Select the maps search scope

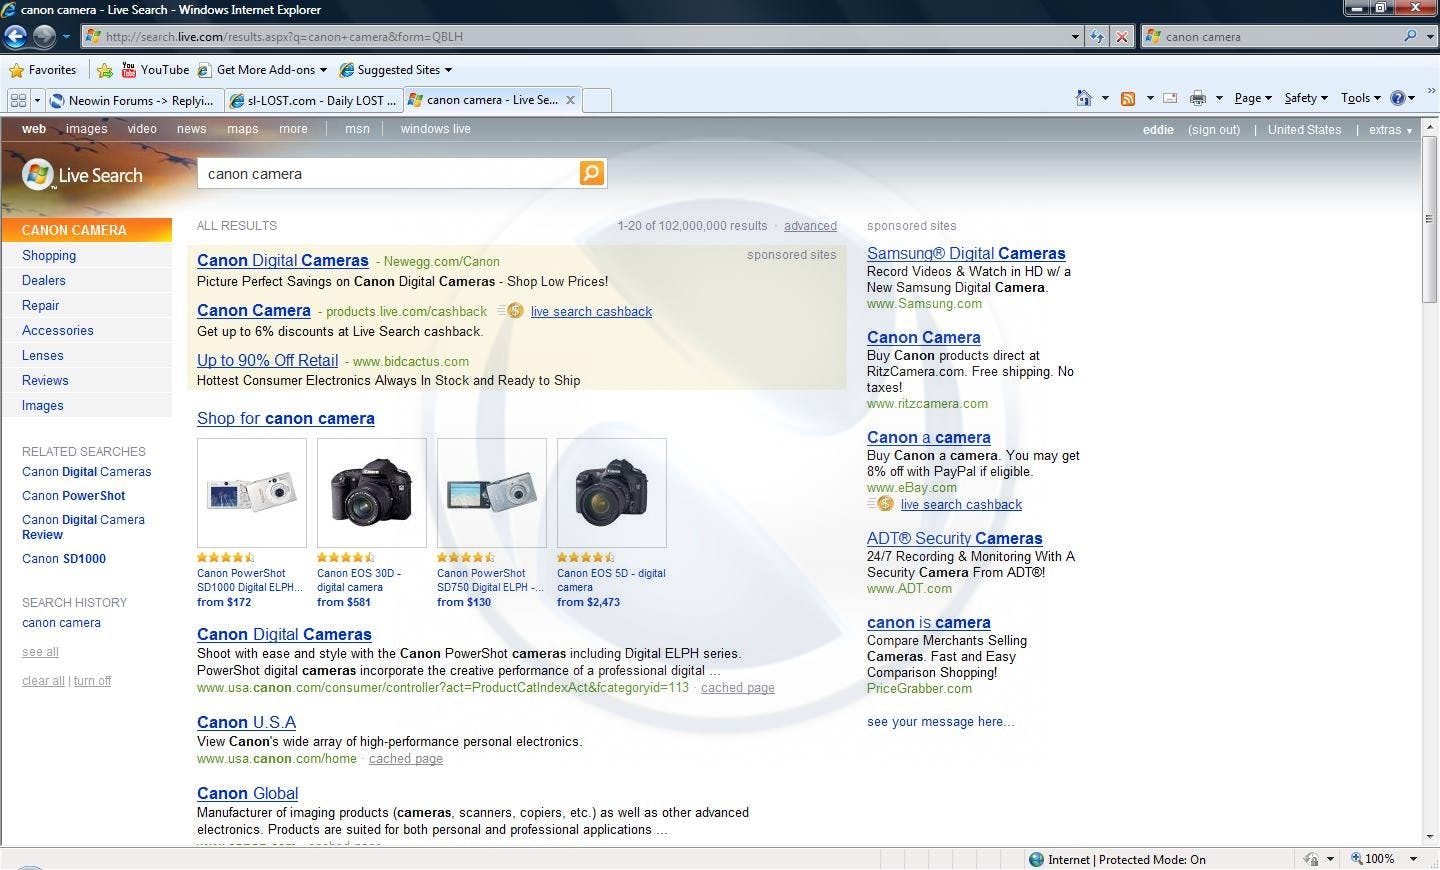pos(242,129)
